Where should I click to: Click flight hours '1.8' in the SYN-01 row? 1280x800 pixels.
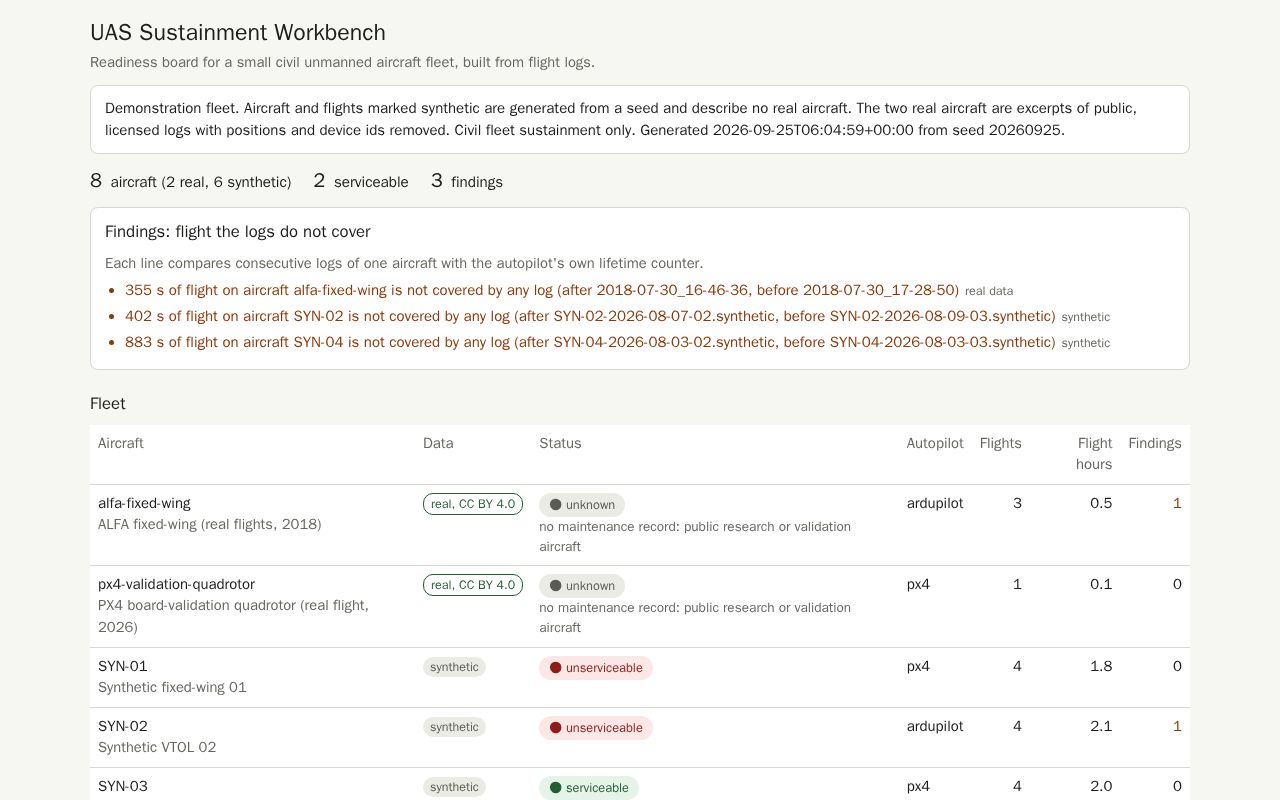(1101, 666)
